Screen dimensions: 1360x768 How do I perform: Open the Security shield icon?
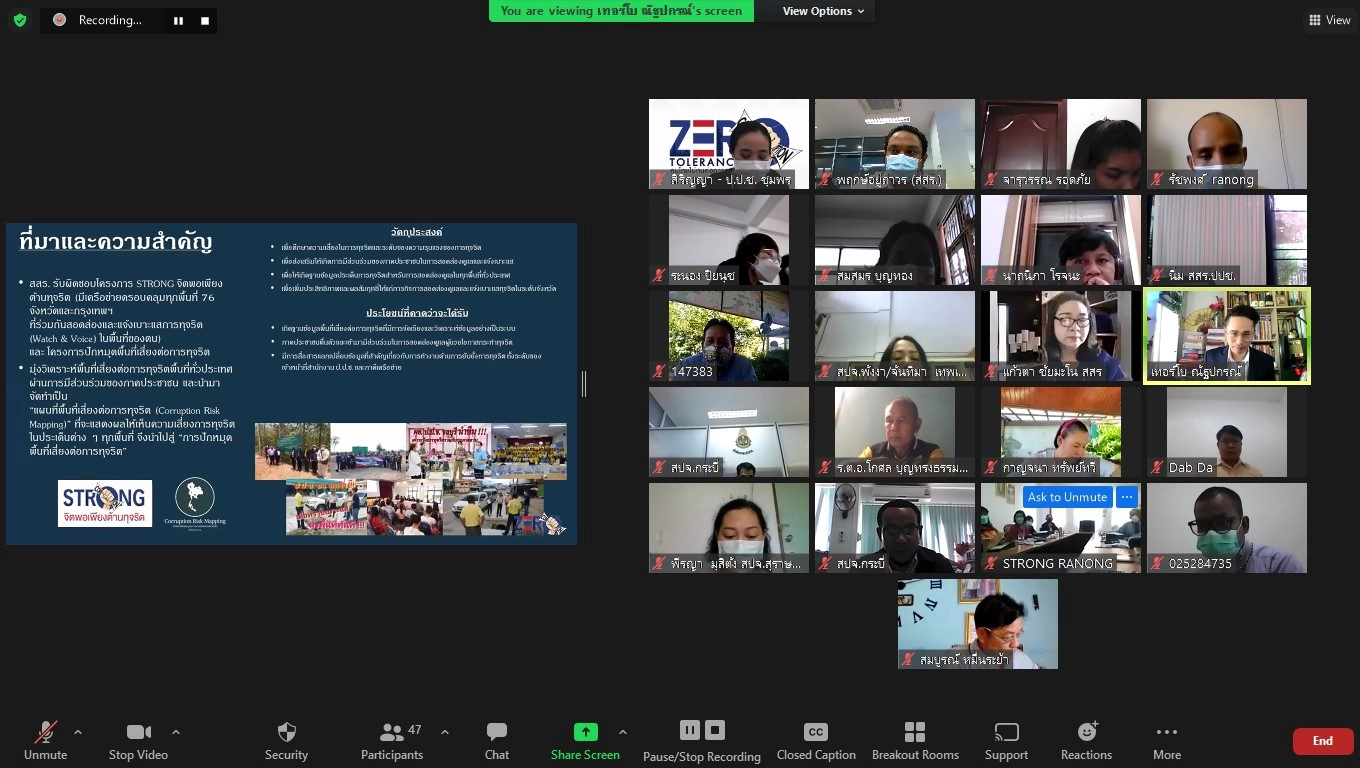[286, 733]
